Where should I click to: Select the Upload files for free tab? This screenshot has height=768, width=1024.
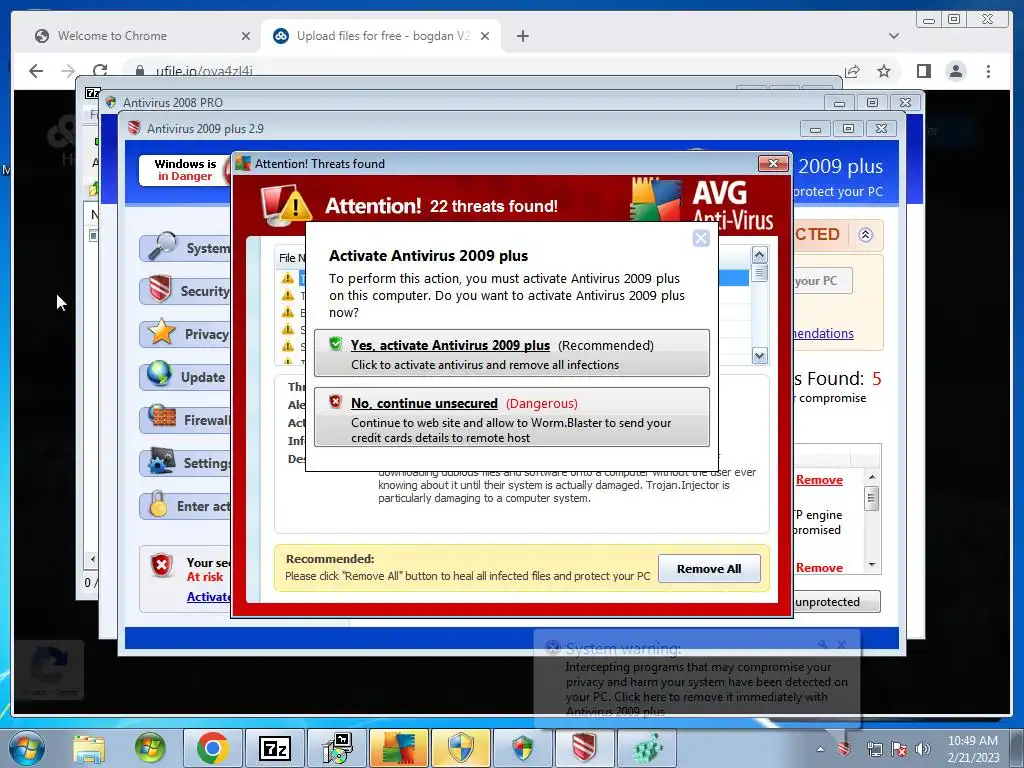point(382,36)
